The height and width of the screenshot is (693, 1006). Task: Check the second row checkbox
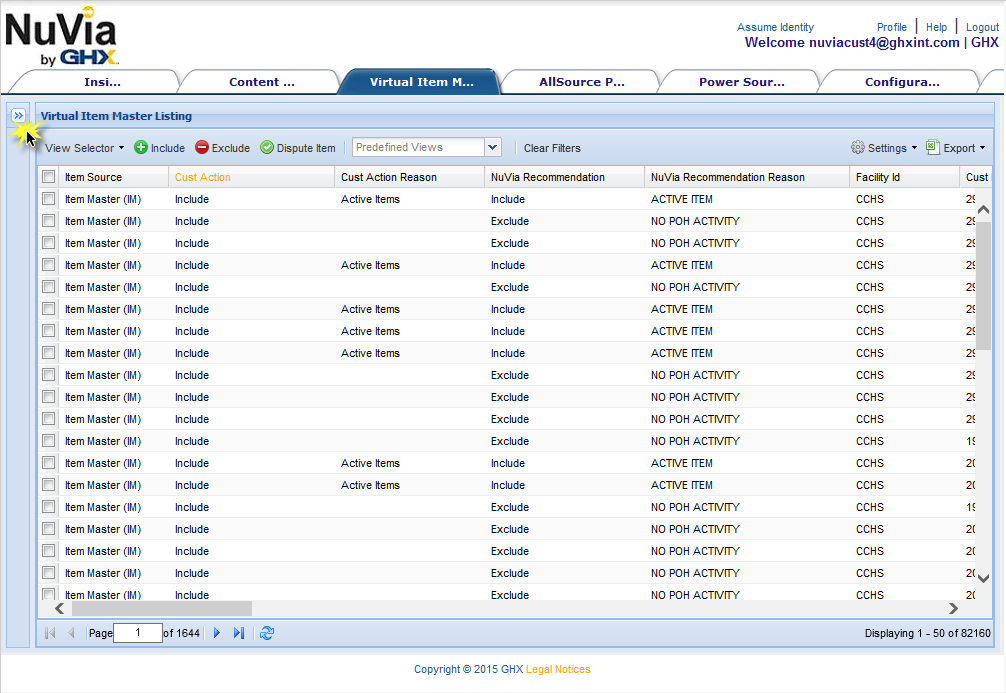48,221
